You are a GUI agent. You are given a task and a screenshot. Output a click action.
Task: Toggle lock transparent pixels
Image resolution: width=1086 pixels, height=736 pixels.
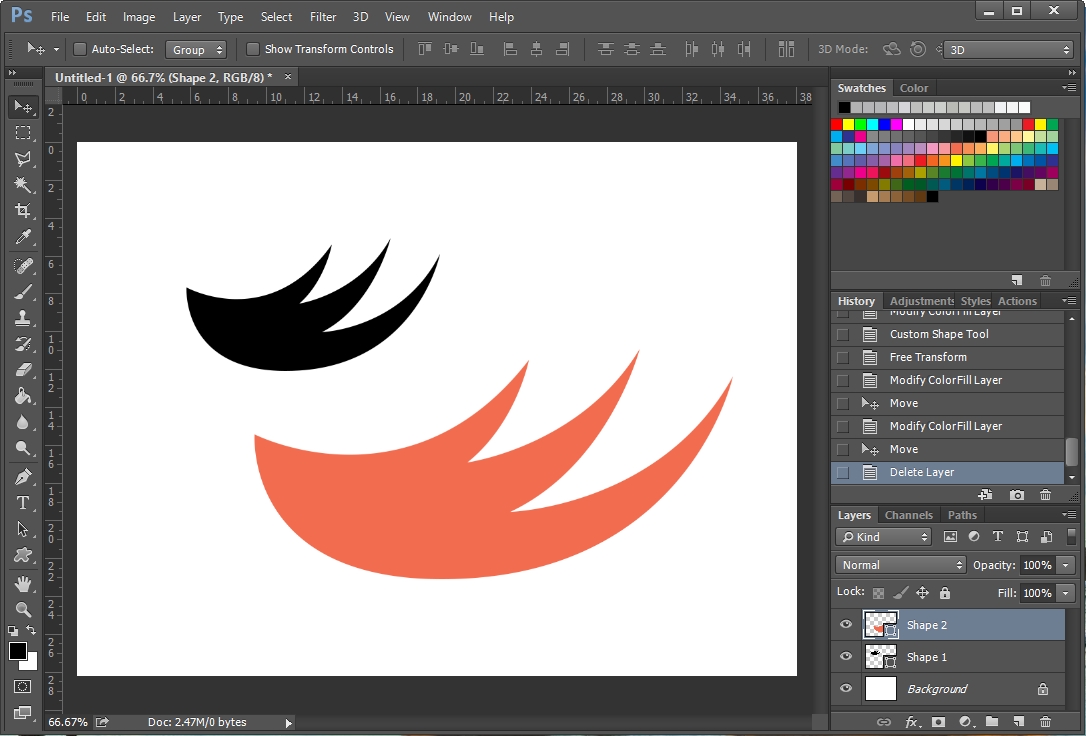click(x=878, y=593)
